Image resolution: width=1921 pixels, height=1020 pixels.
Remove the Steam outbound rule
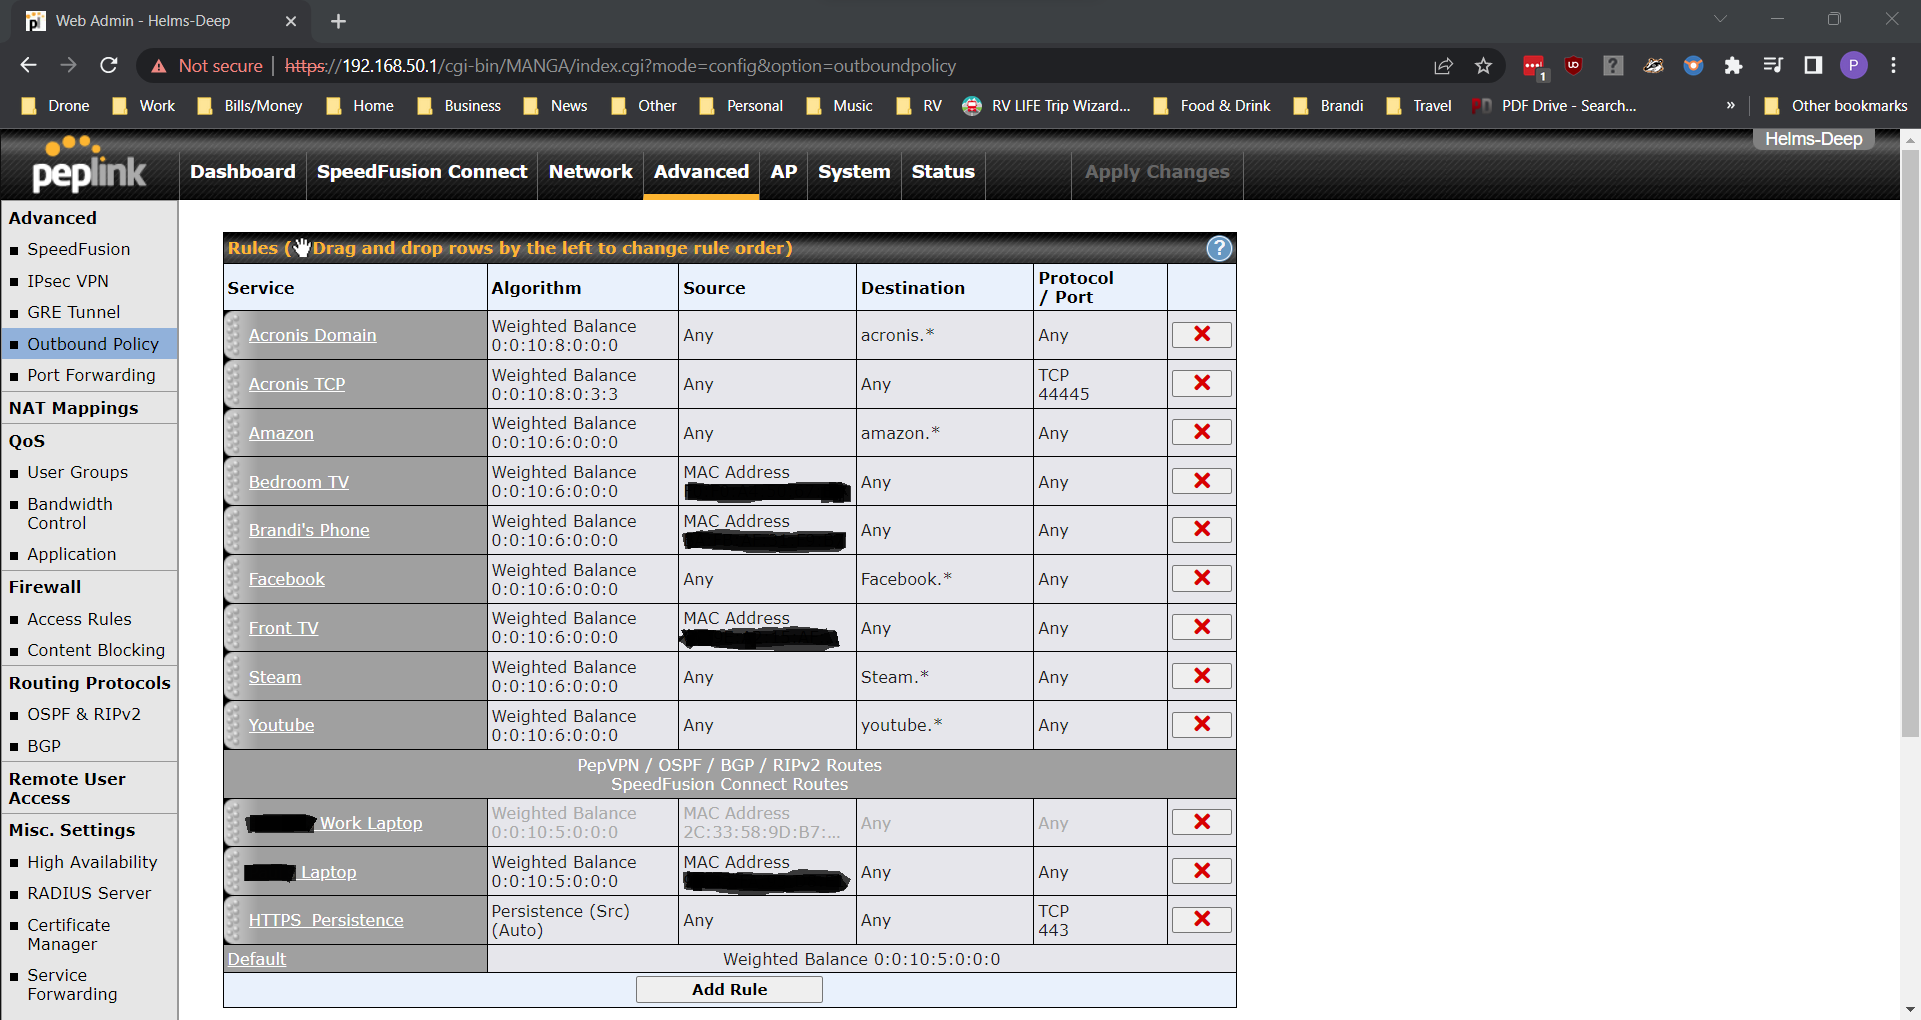click(x=1201, y=677)
